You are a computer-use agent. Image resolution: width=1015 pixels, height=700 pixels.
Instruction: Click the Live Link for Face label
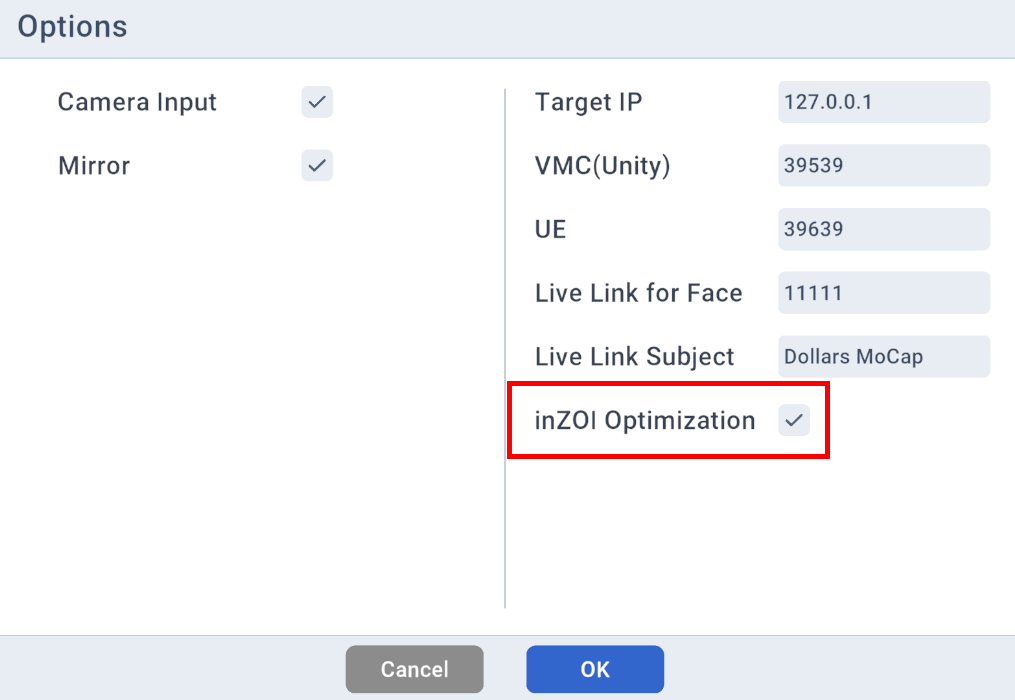(638, 293)
